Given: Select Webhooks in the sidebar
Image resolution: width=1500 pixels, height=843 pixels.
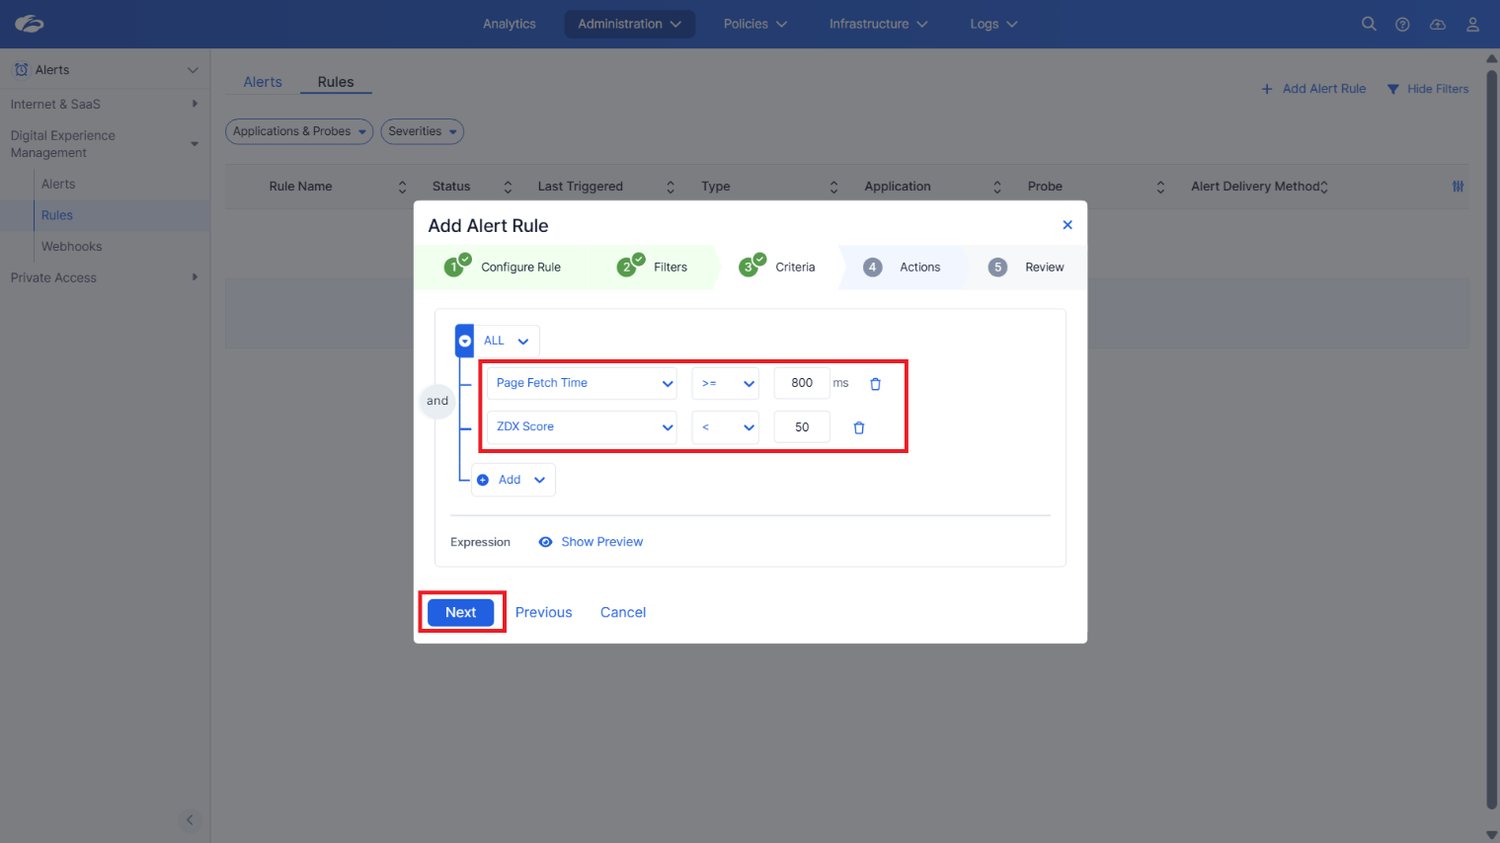Looking at the screenshot, I should point(72,247).
